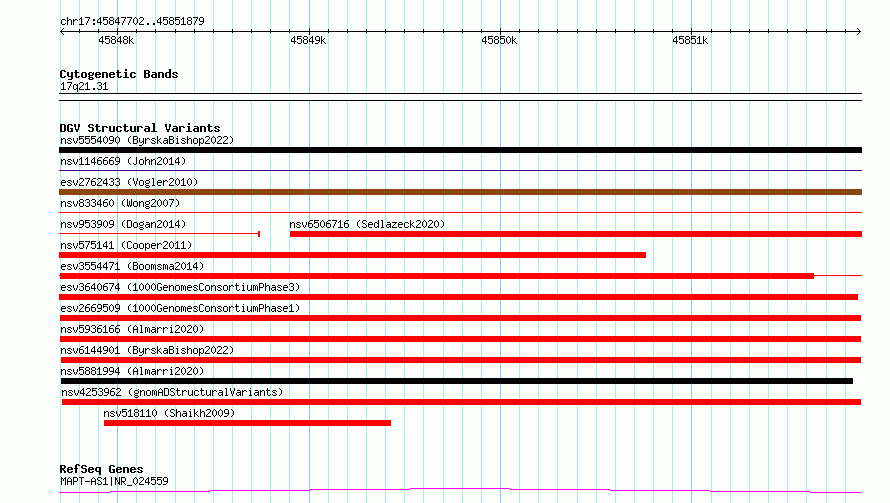Click the DGV Structural Variants track title
This screenshot has height=503, width=890.
click(140, 128)
